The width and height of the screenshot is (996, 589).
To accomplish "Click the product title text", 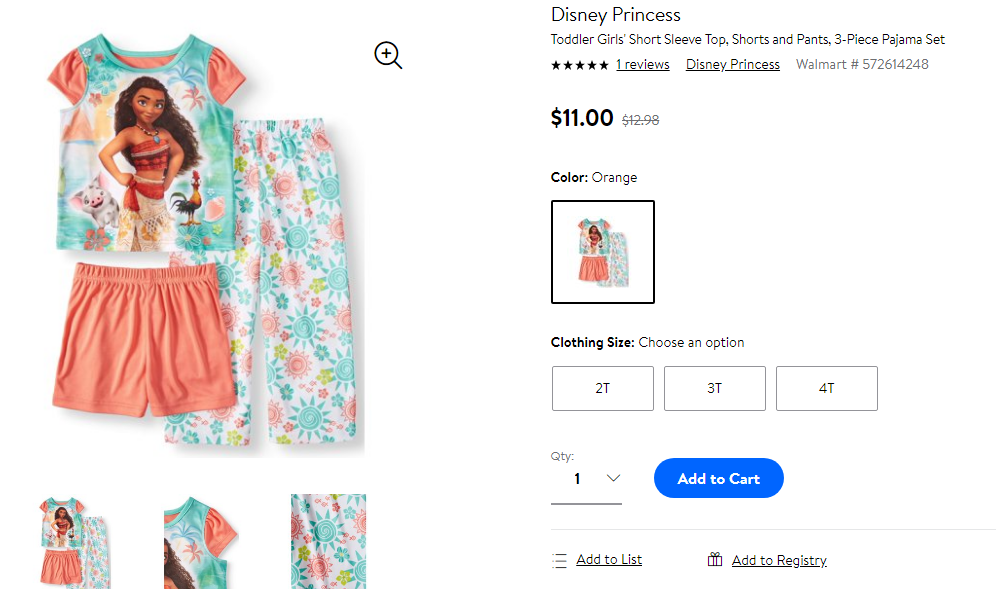I will pyautogui.click(x=748, y=39).
